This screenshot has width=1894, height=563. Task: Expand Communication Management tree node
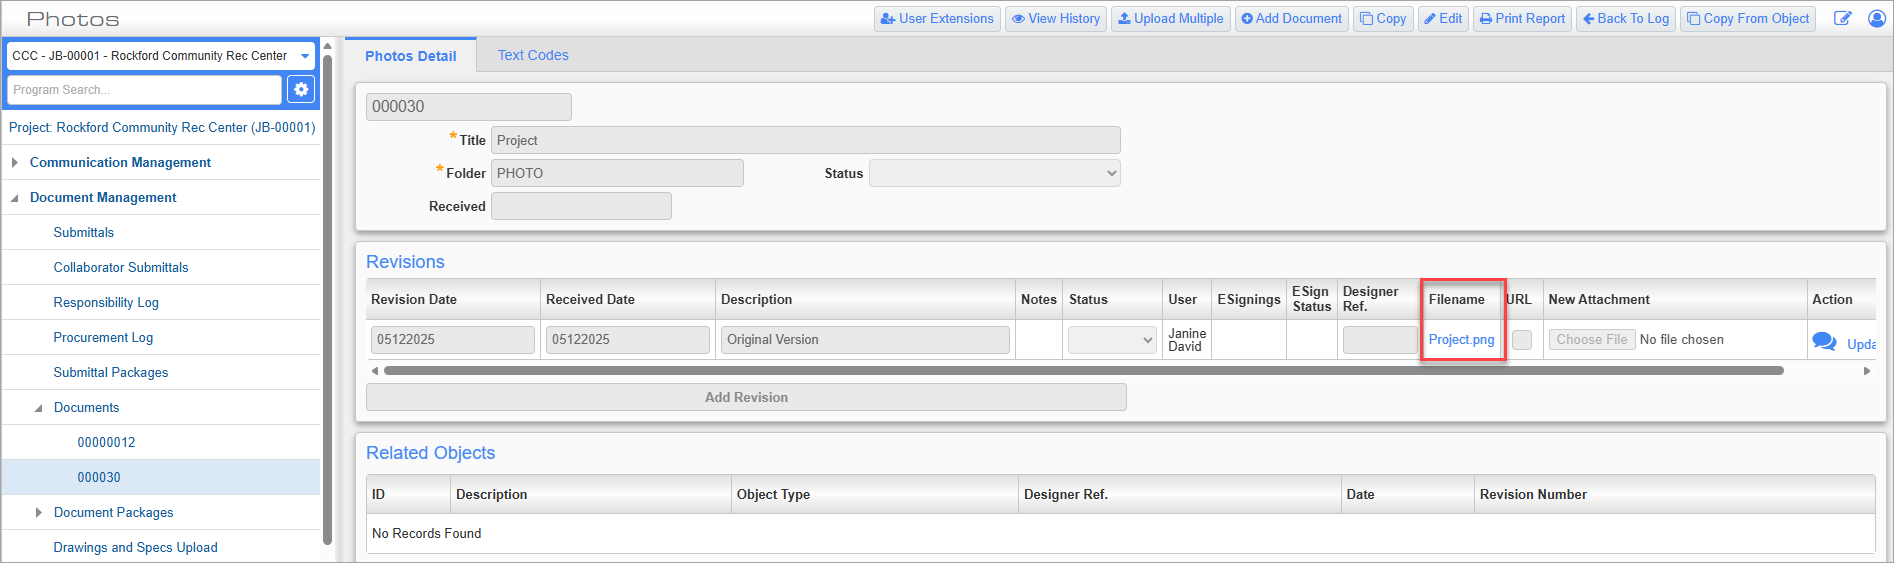pos(15,162)
